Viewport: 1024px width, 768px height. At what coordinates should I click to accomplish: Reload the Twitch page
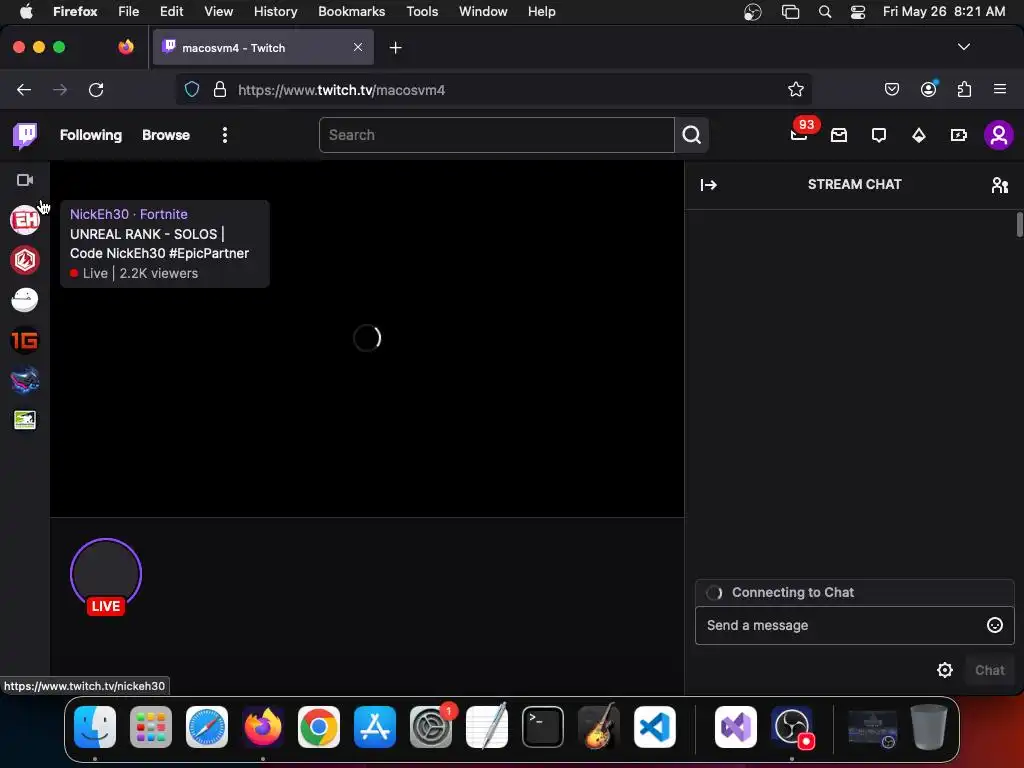pyautogui.click(x=96, y=89)
